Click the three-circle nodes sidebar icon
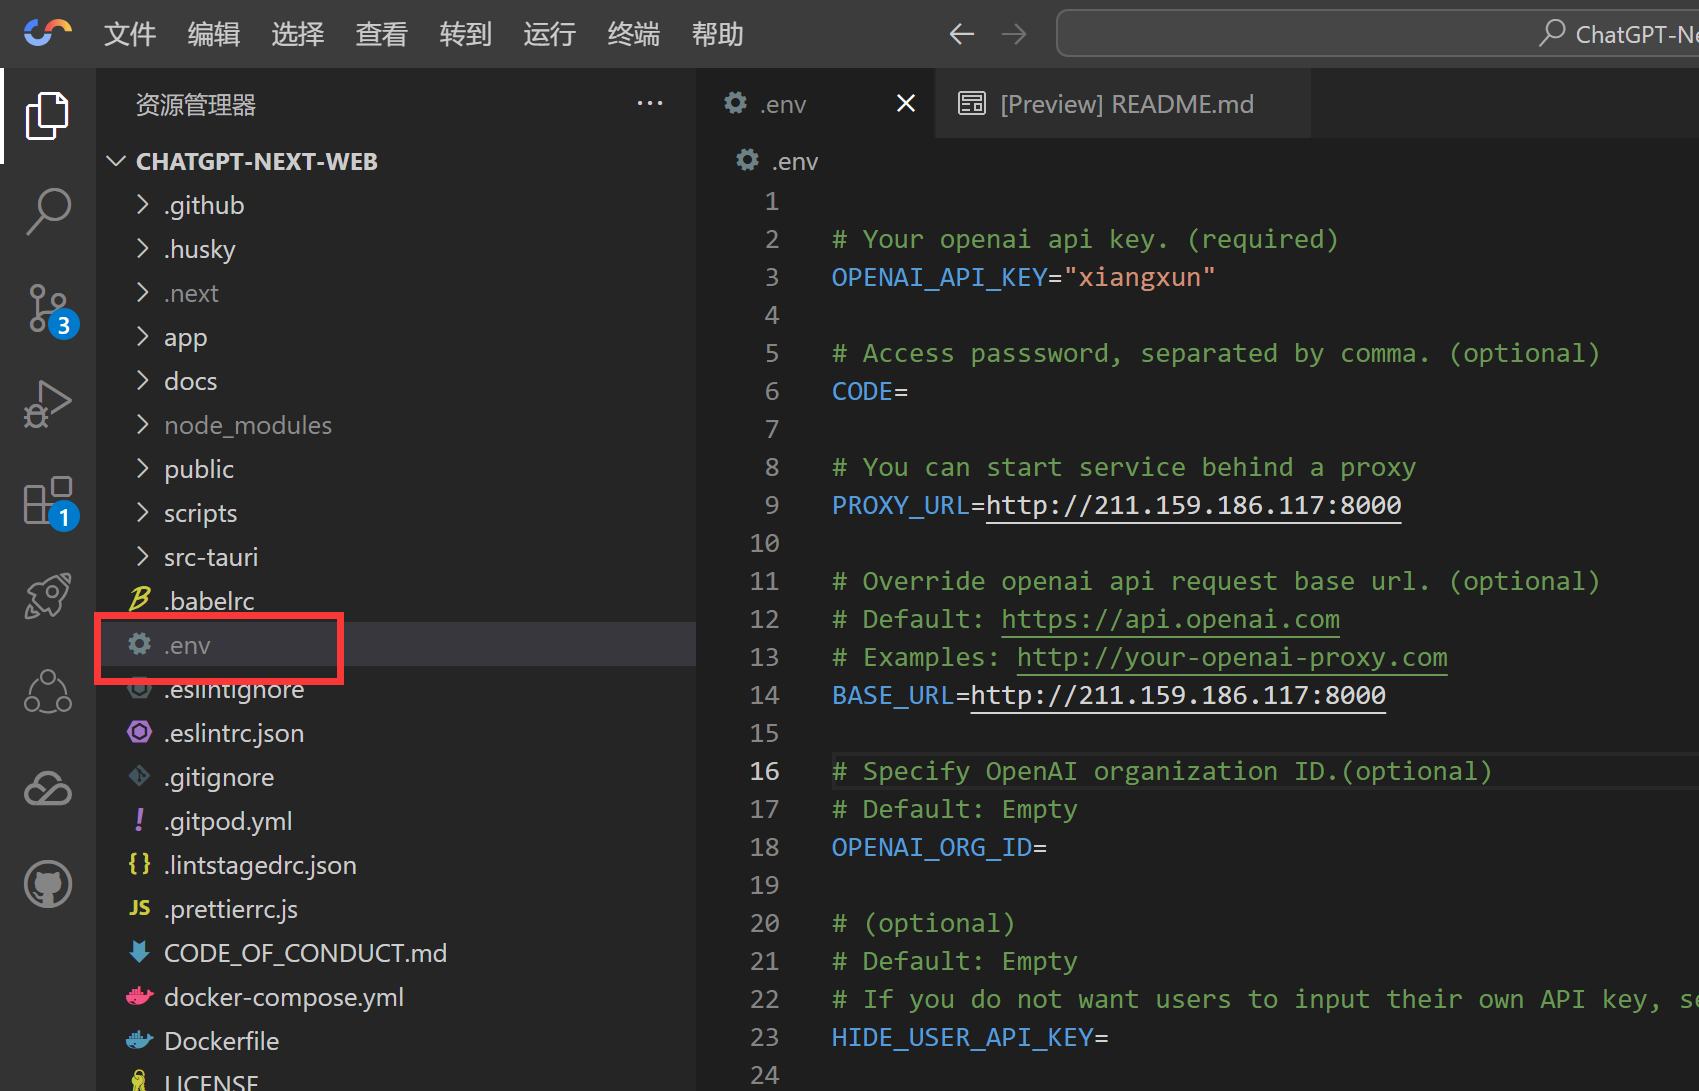 [x=47, y=691]
